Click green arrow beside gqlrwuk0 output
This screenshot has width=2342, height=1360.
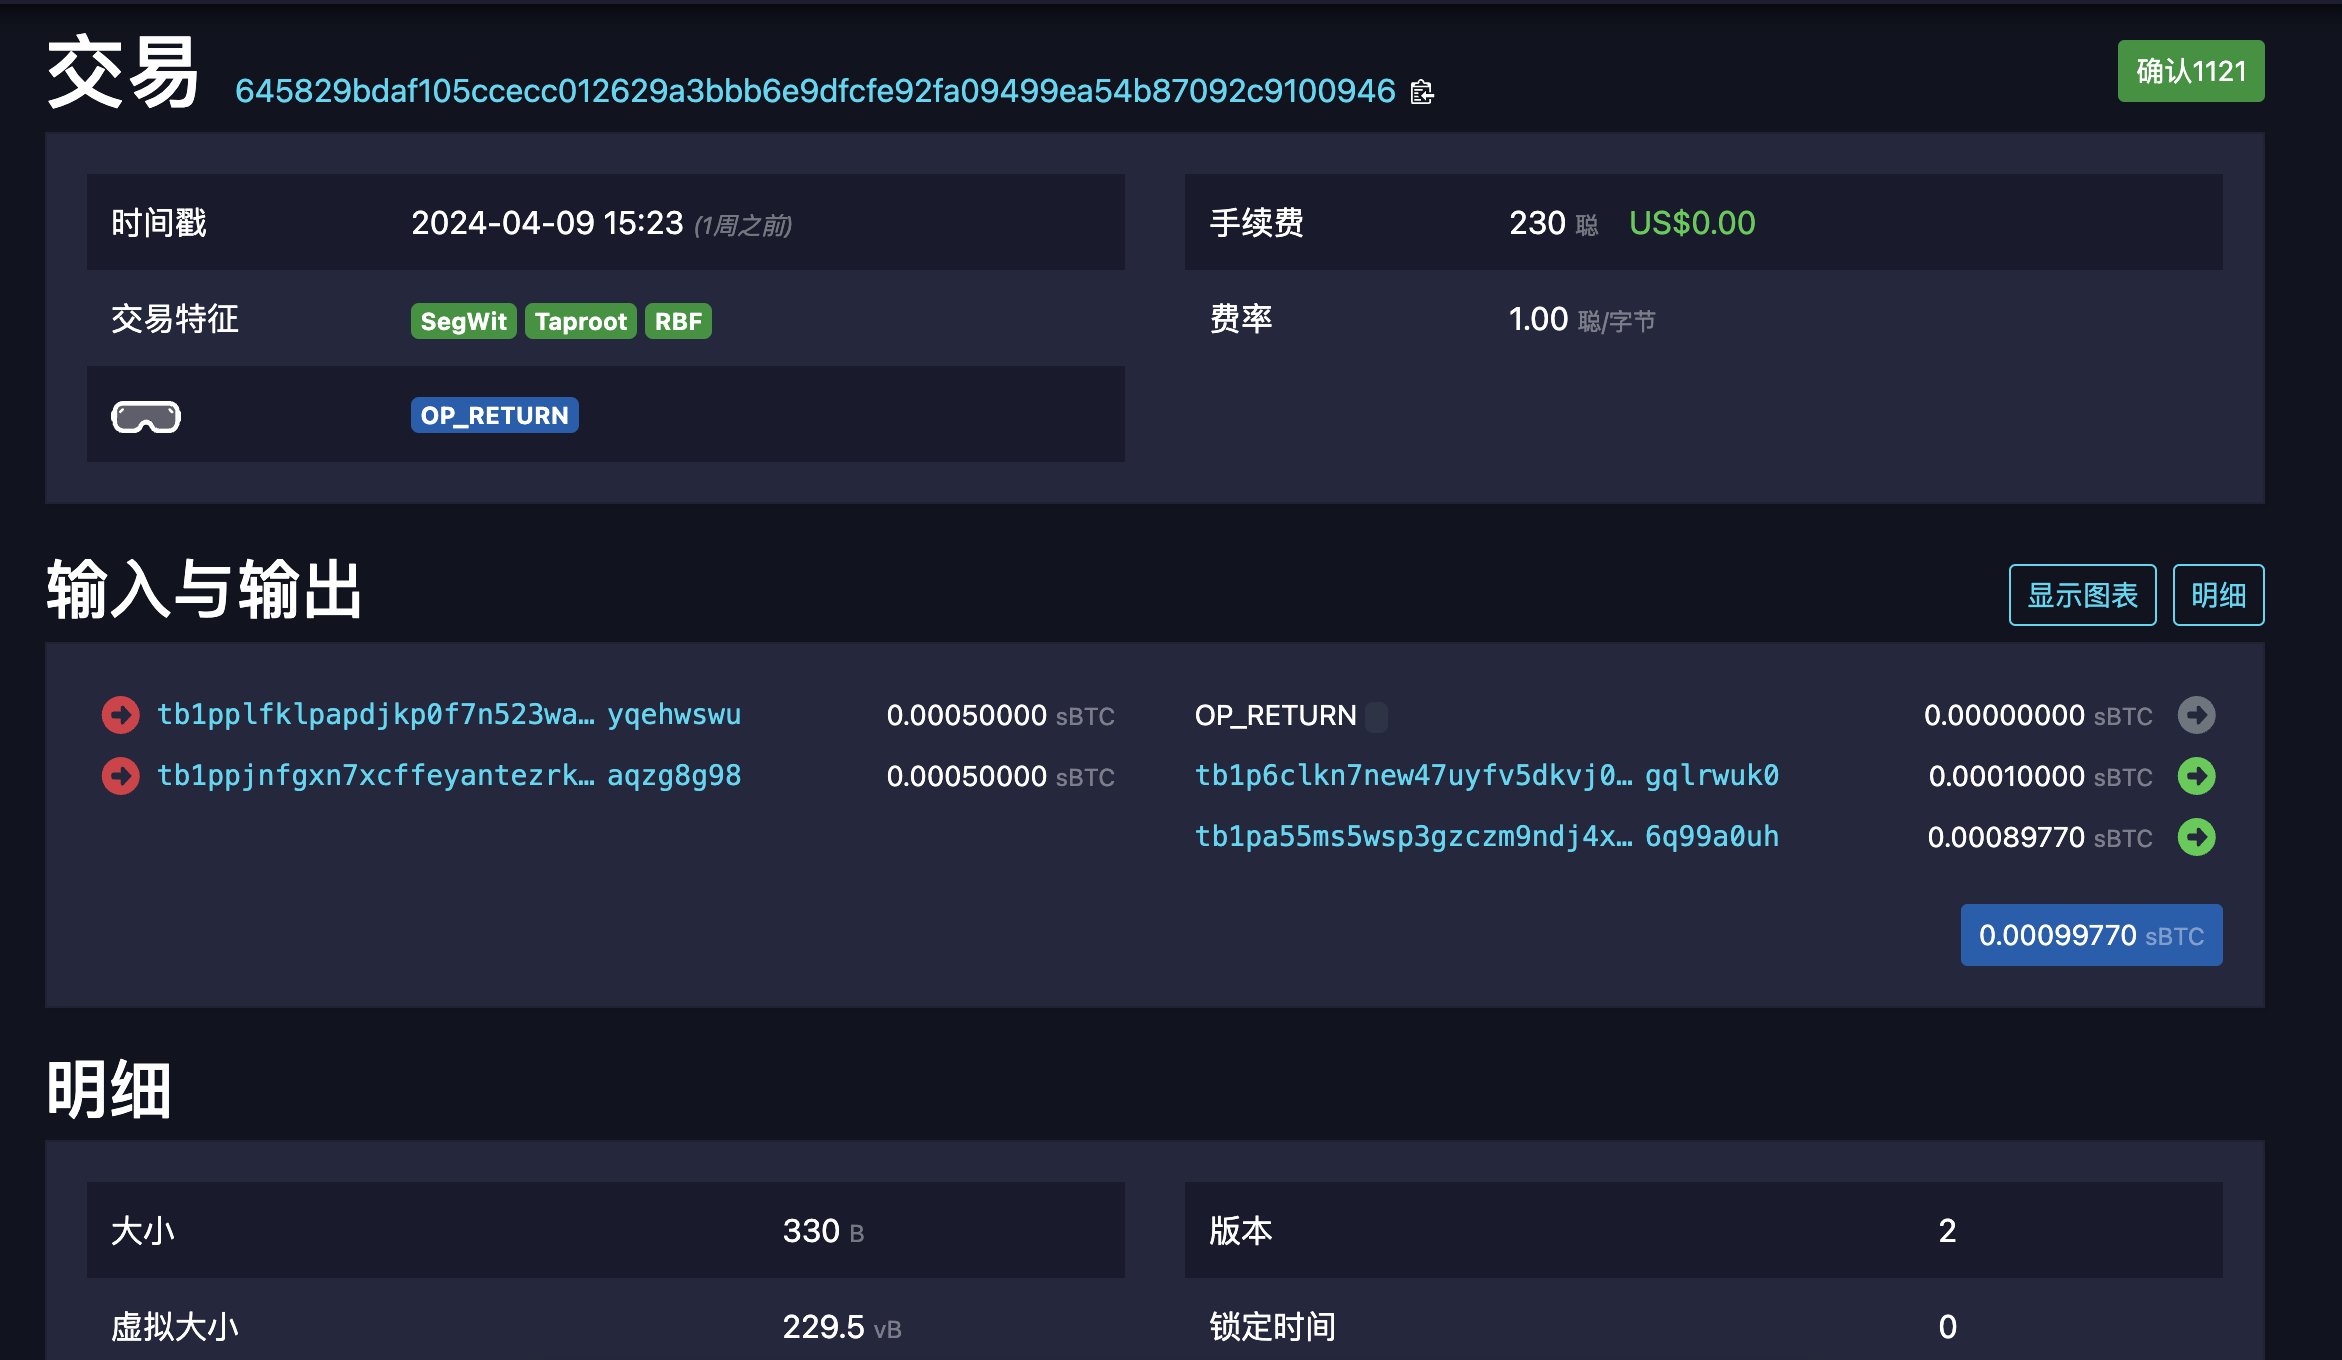coord(2196,776)
